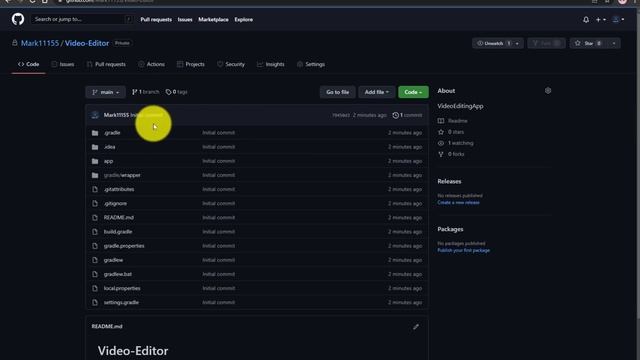Toggle the Star button

point(588,43)
